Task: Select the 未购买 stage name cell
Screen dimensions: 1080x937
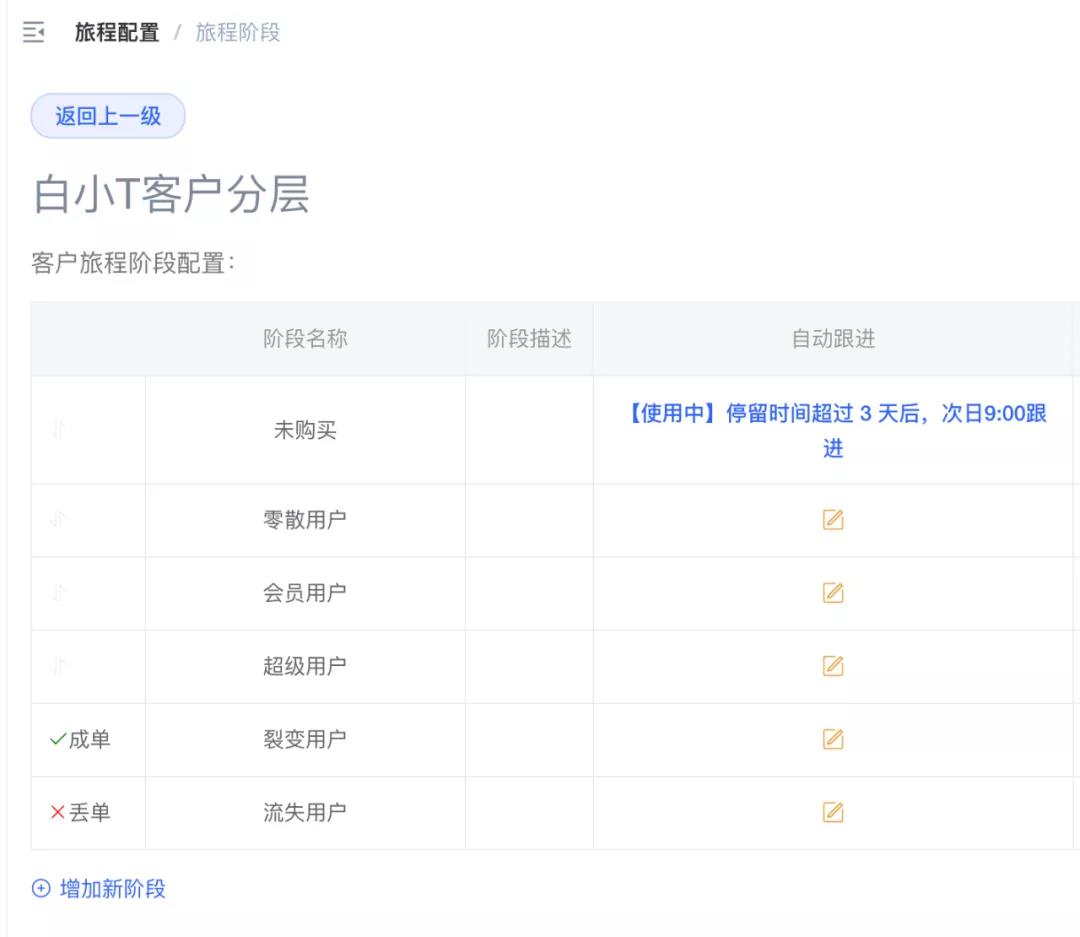Action: click(x=305, y=430)
